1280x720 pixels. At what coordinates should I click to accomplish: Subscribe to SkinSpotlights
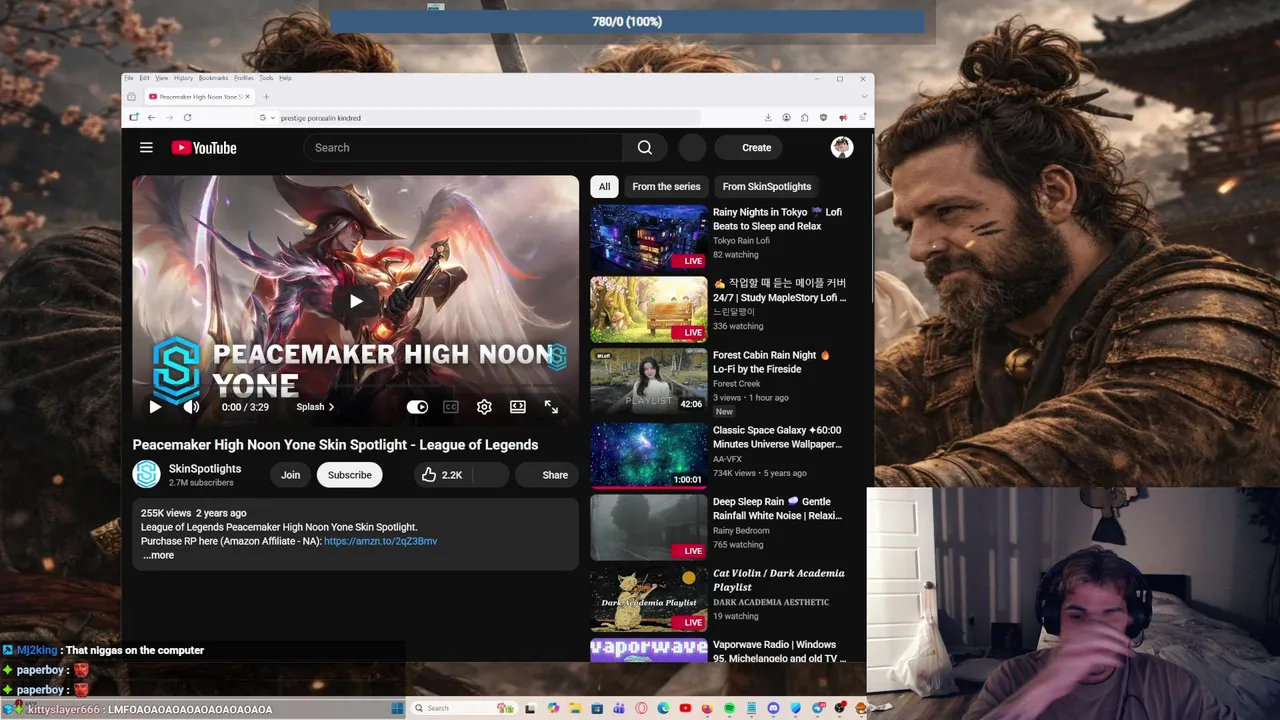[x=350, y=475]
